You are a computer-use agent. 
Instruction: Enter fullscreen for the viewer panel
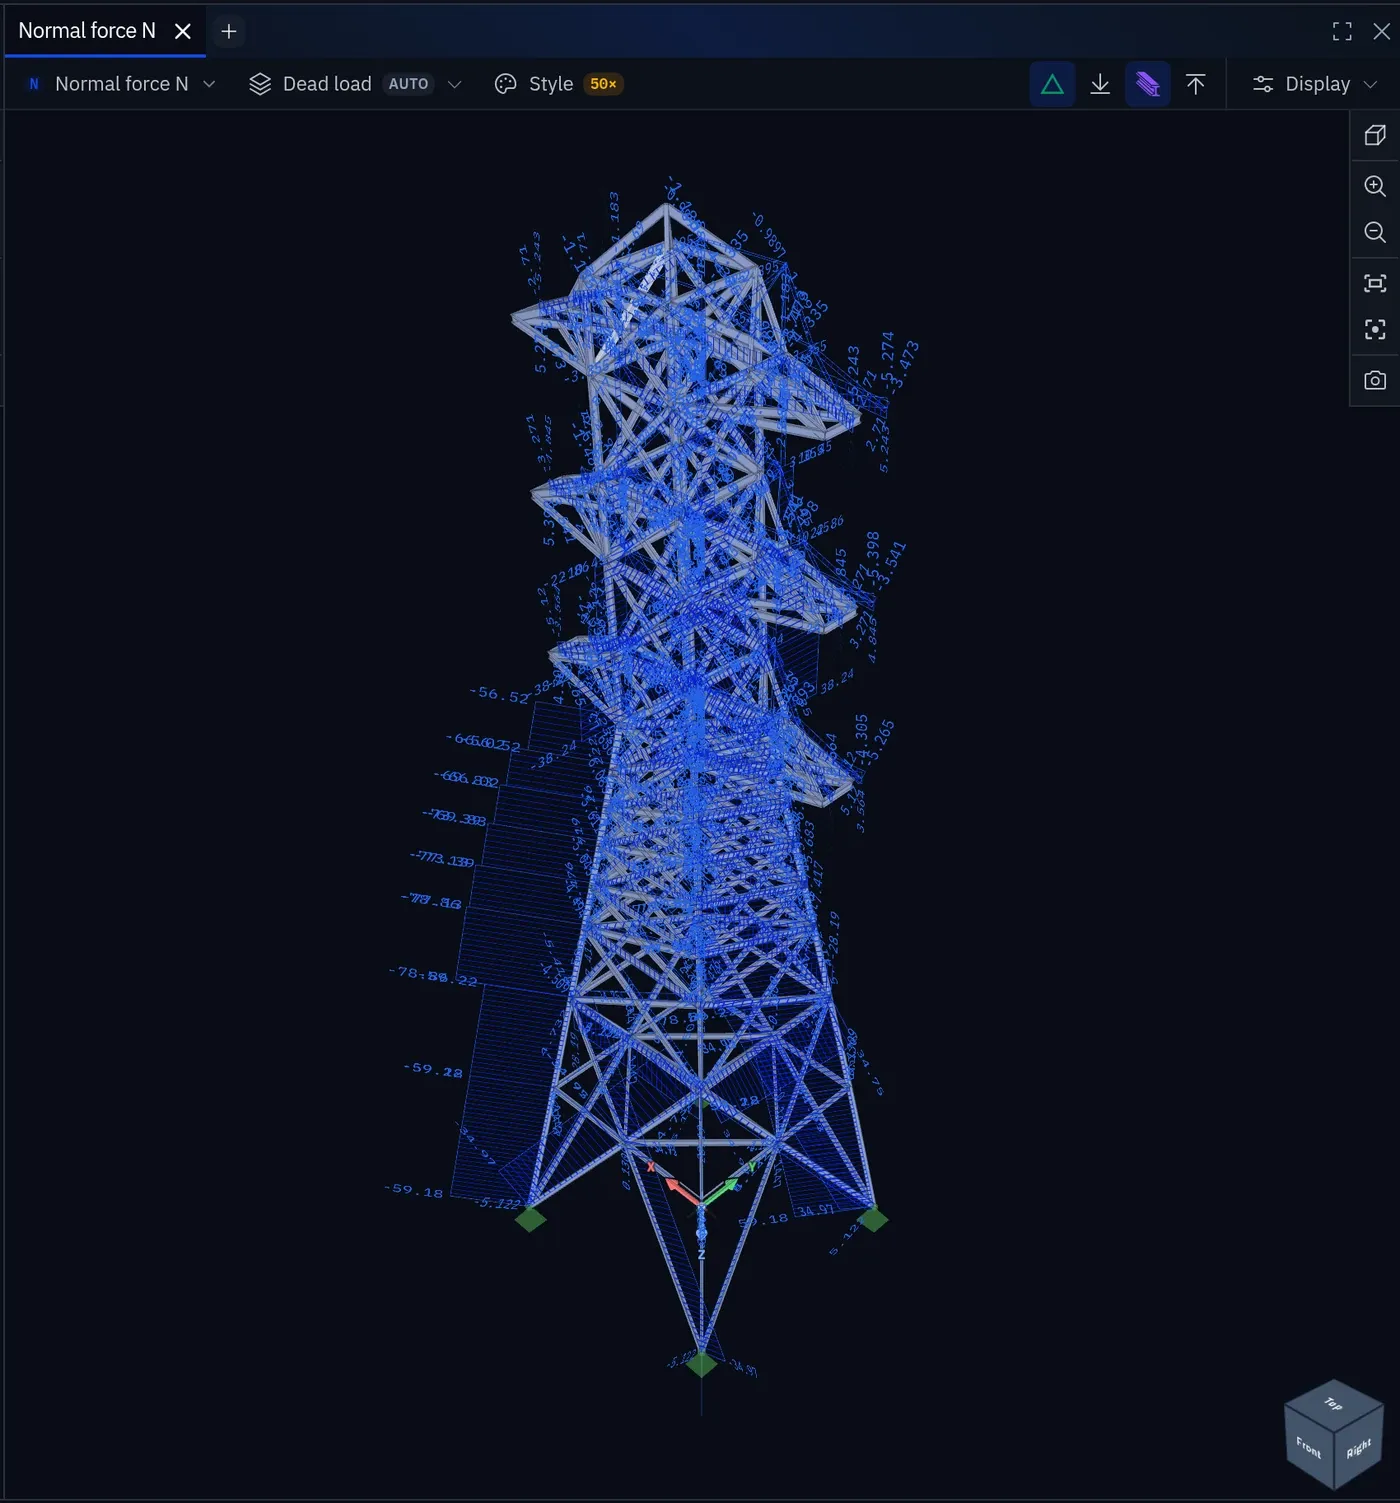point(1342,31)
